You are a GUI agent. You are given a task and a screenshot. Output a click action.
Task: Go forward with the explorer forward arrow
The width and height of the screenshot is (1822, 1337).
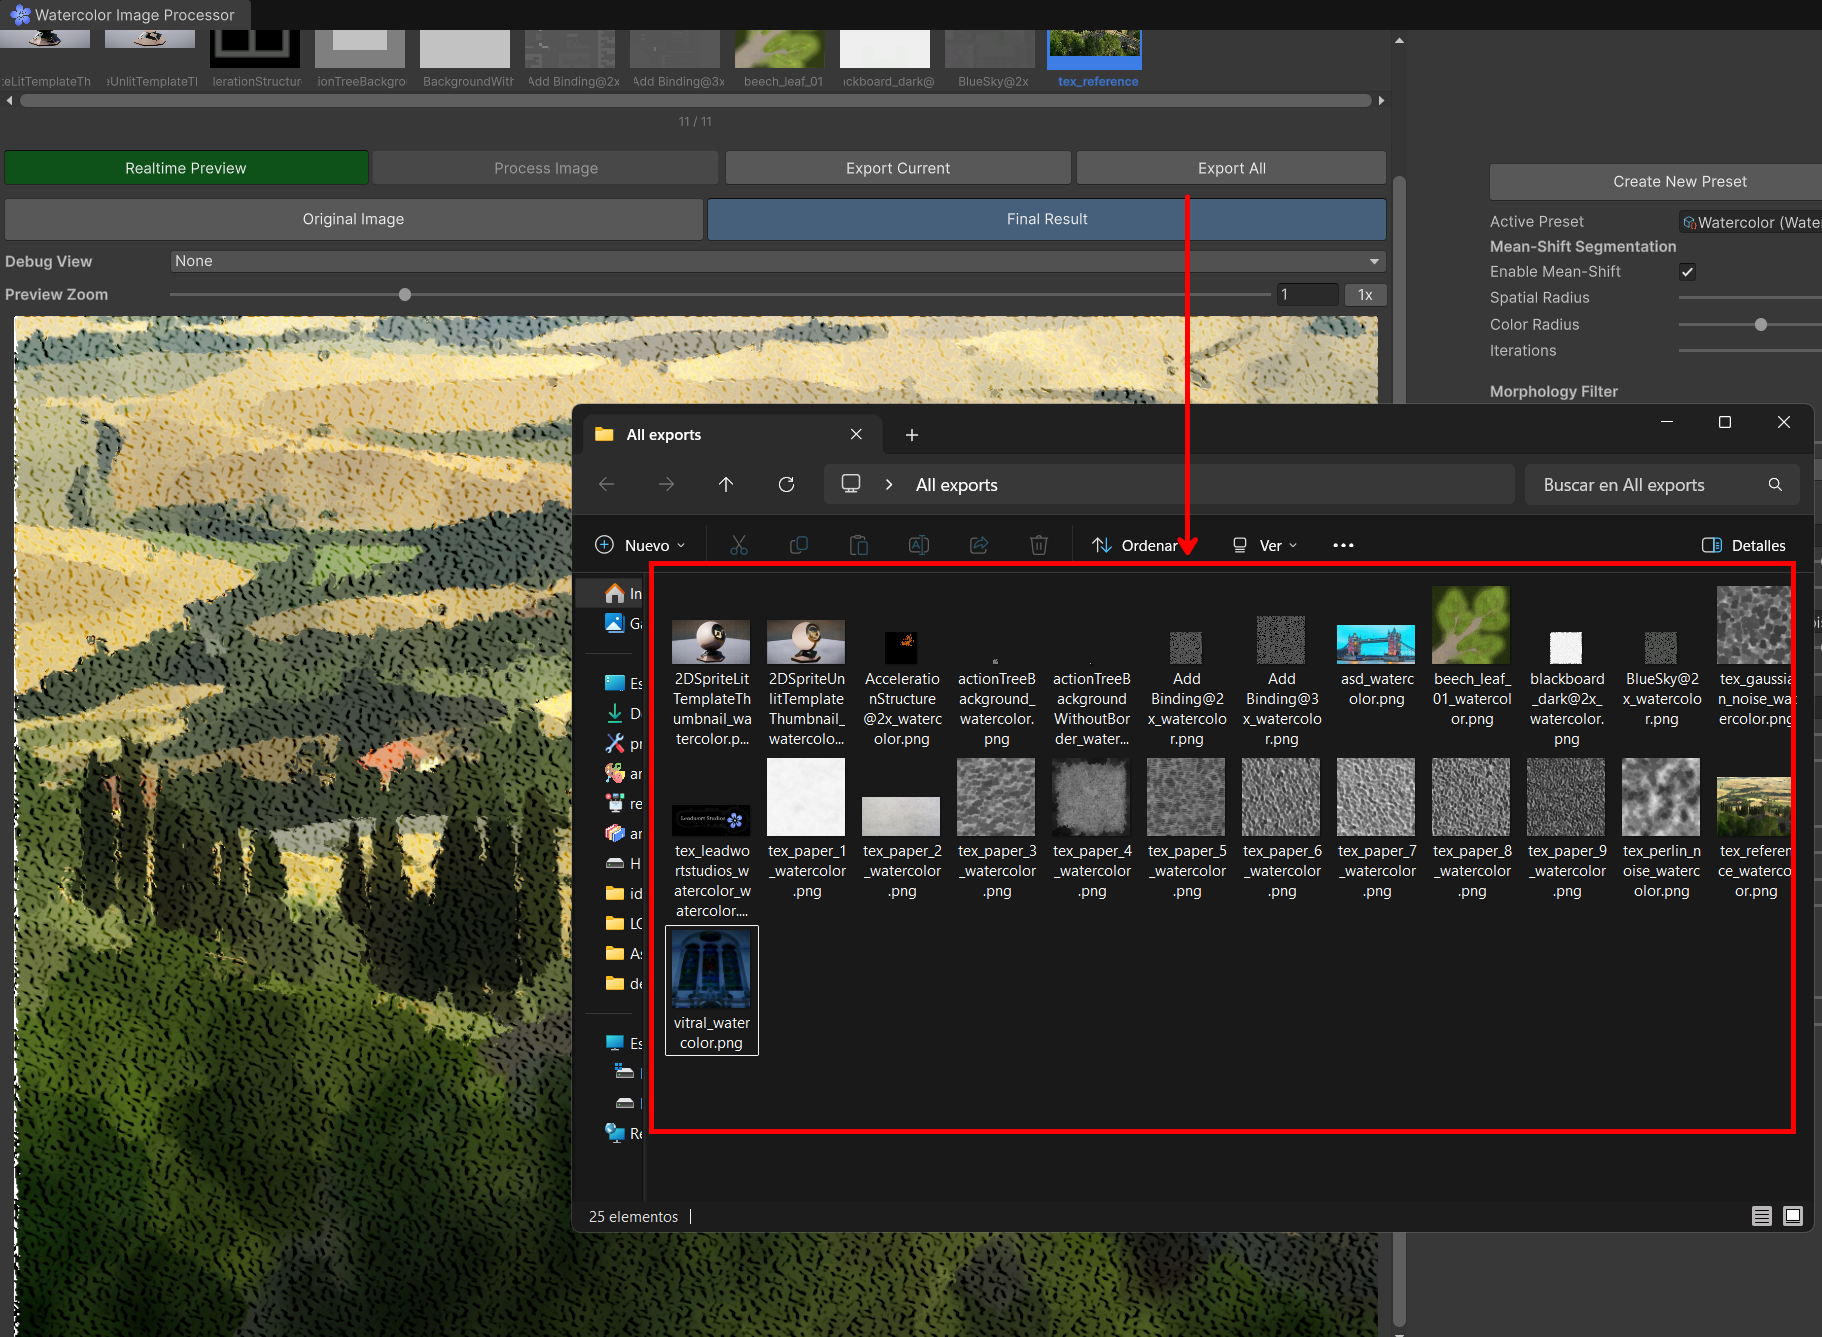[x=666, y=485]
